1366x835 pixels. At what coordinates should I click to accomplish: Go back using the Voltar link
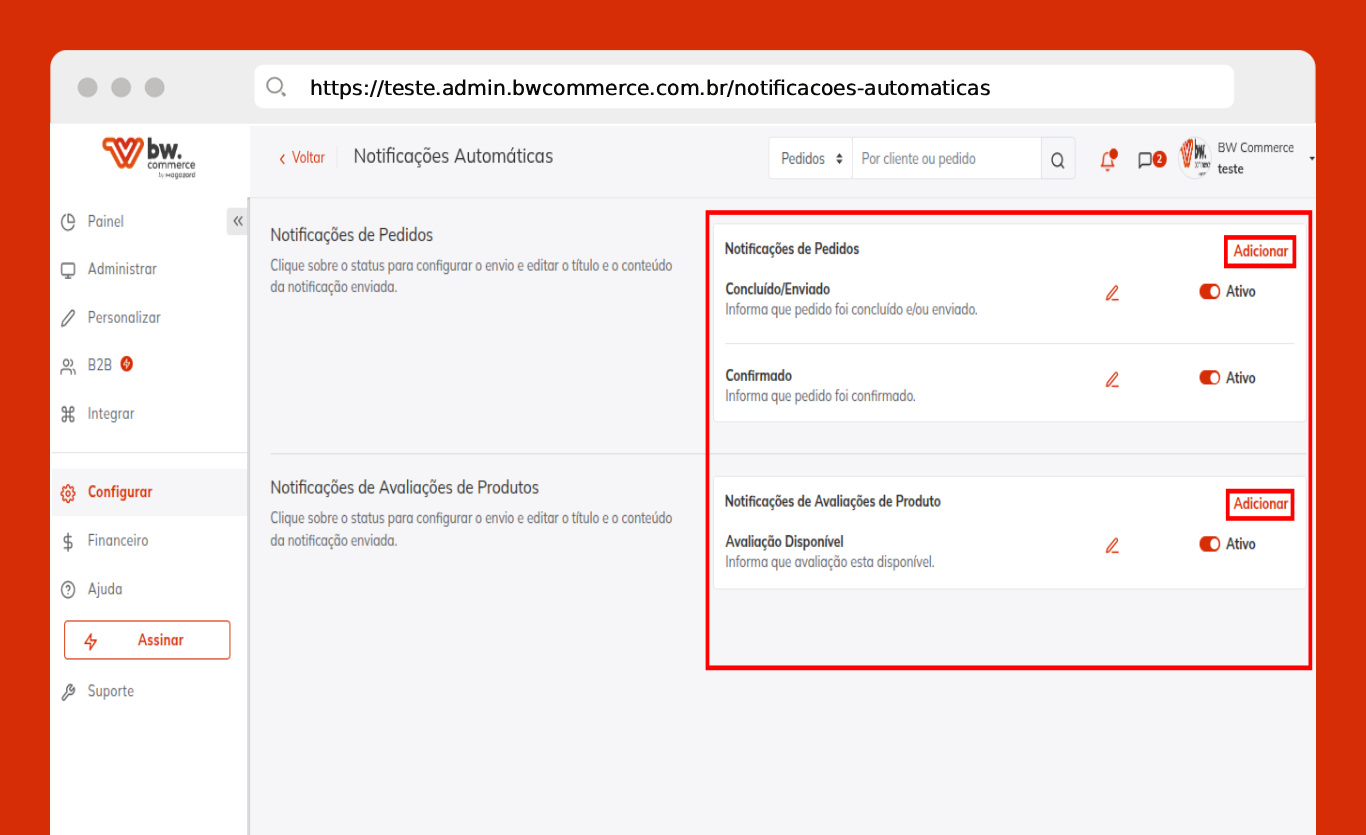pos(302,158)
